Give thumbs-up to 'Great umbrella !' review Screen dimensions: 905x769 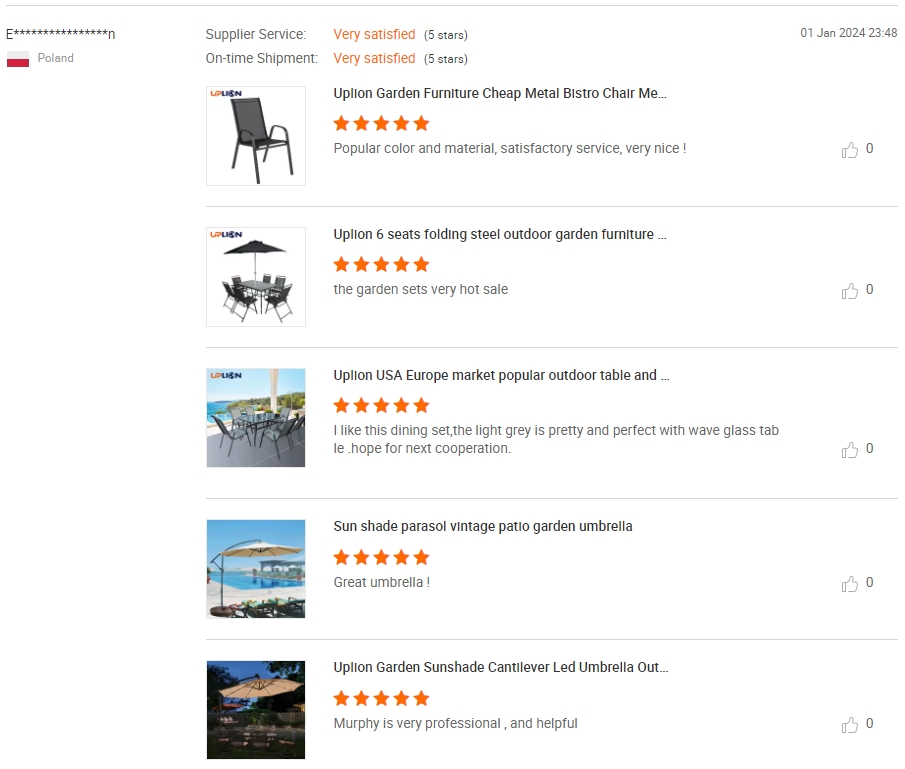tap(850, 584)
